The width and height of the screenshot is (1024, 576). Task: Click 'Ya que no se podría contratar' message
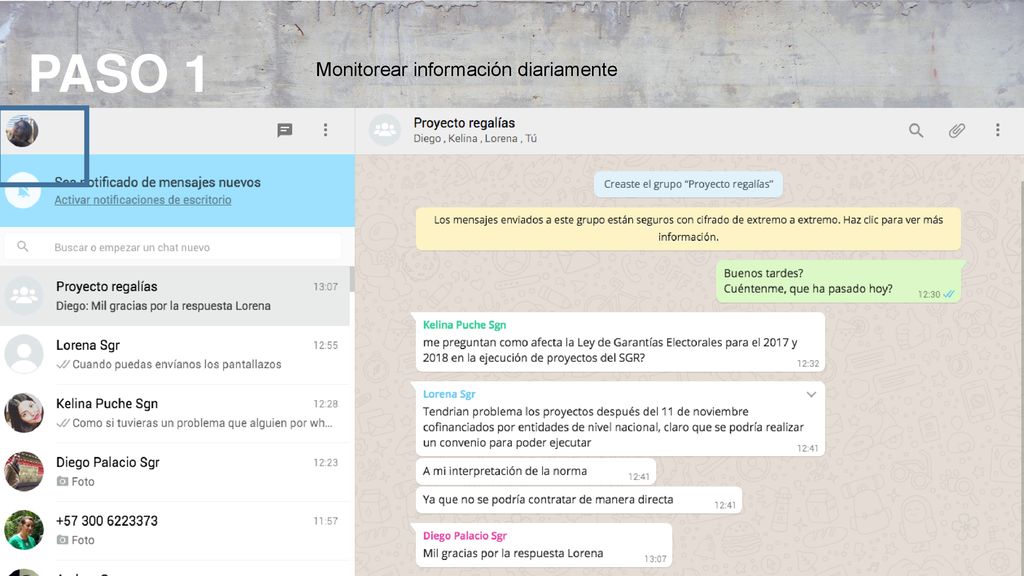(579, 500)
